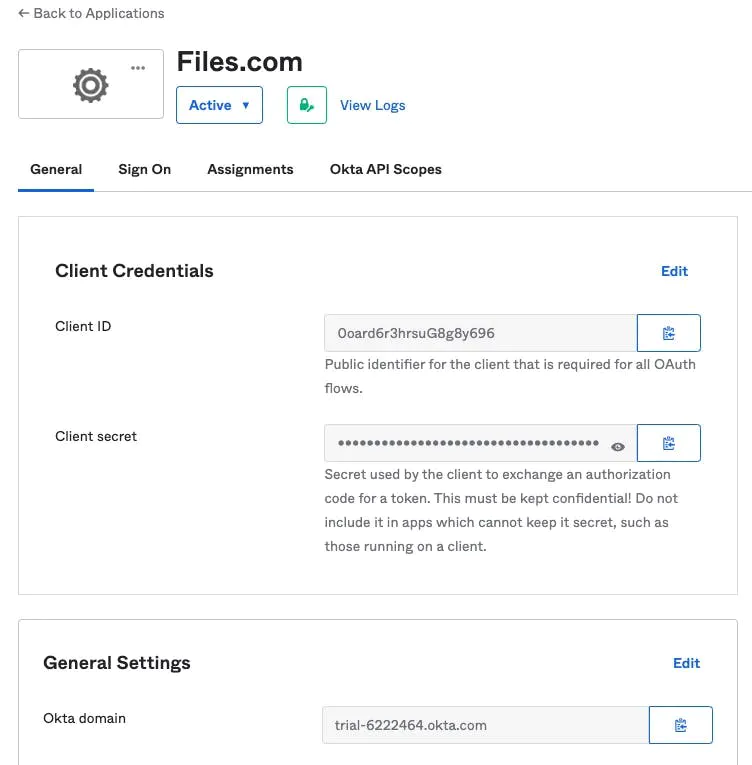The height and width of the screenshot is (765, 752).
Task: Click the 'Public identifier for the client' description
Action: (510, 376)
